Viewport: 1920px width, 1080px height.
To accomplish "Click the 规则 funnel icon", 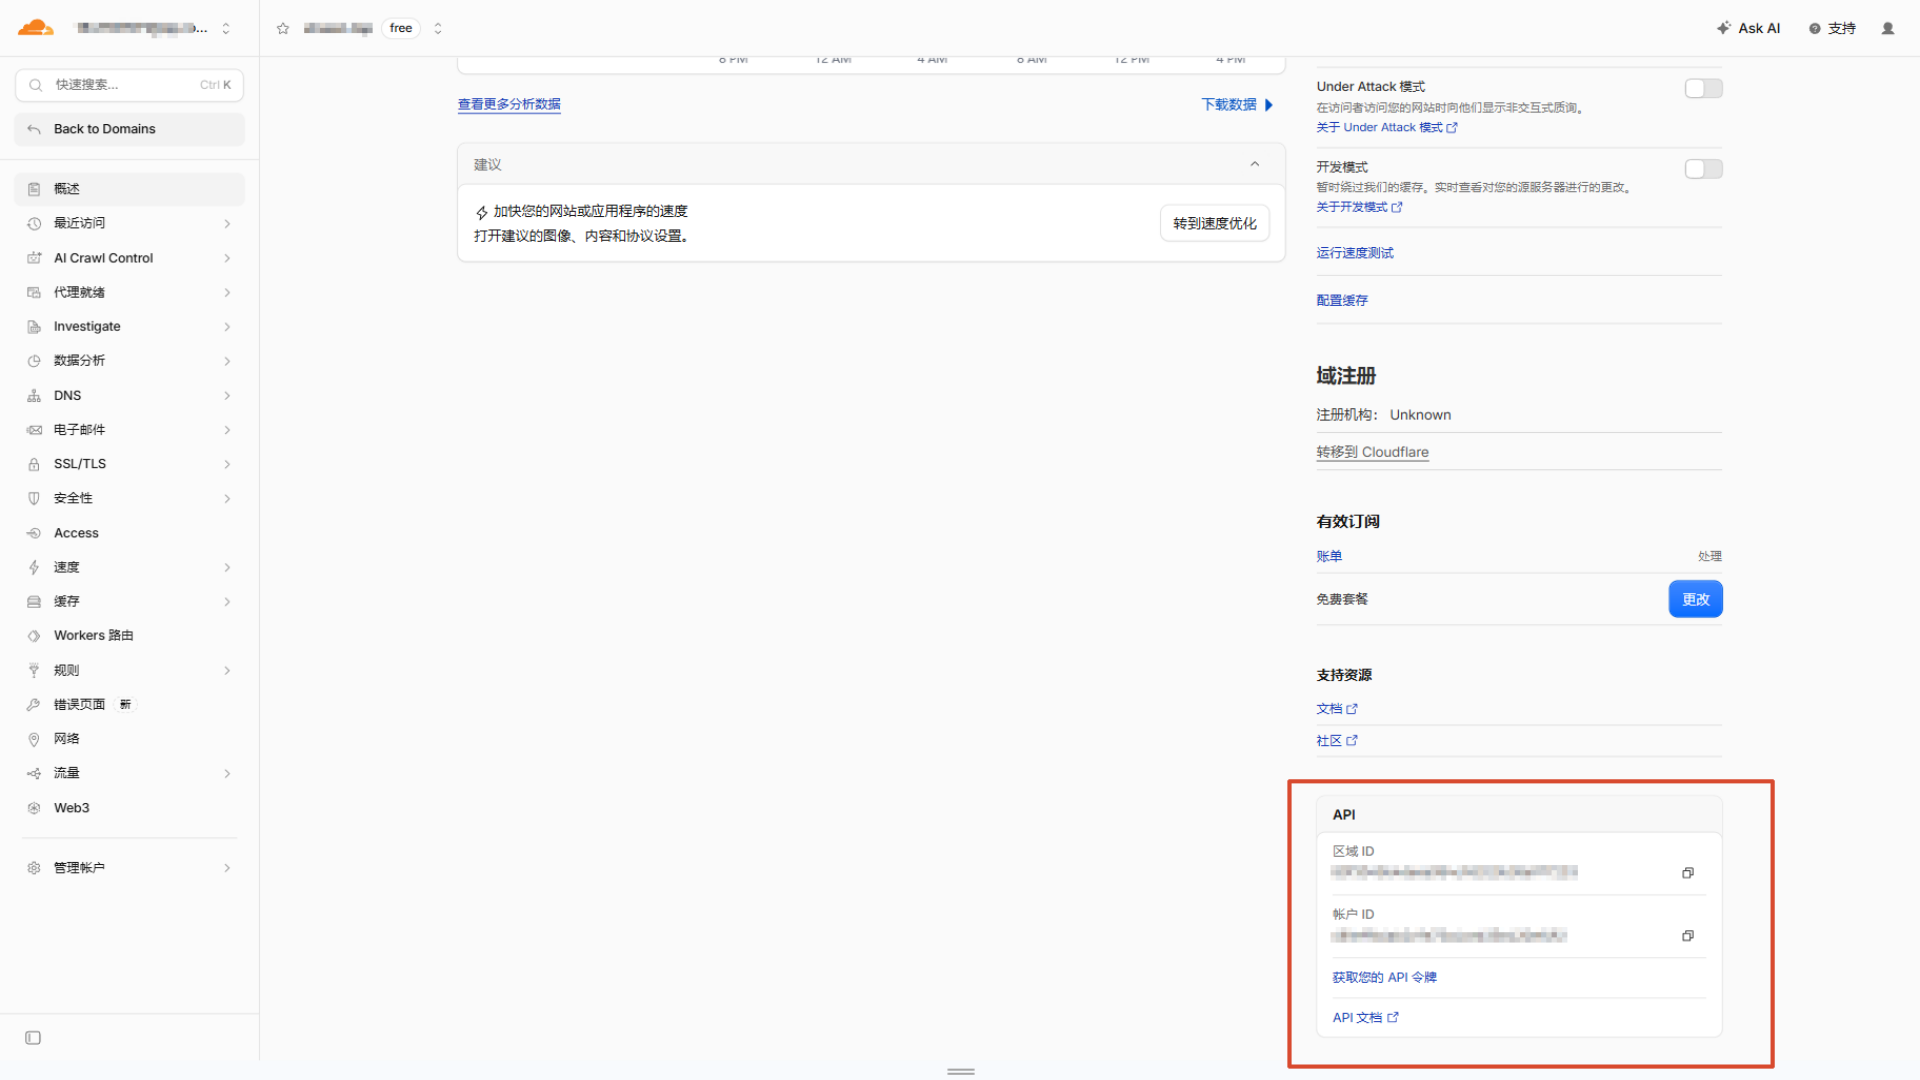I will (34, 671).
